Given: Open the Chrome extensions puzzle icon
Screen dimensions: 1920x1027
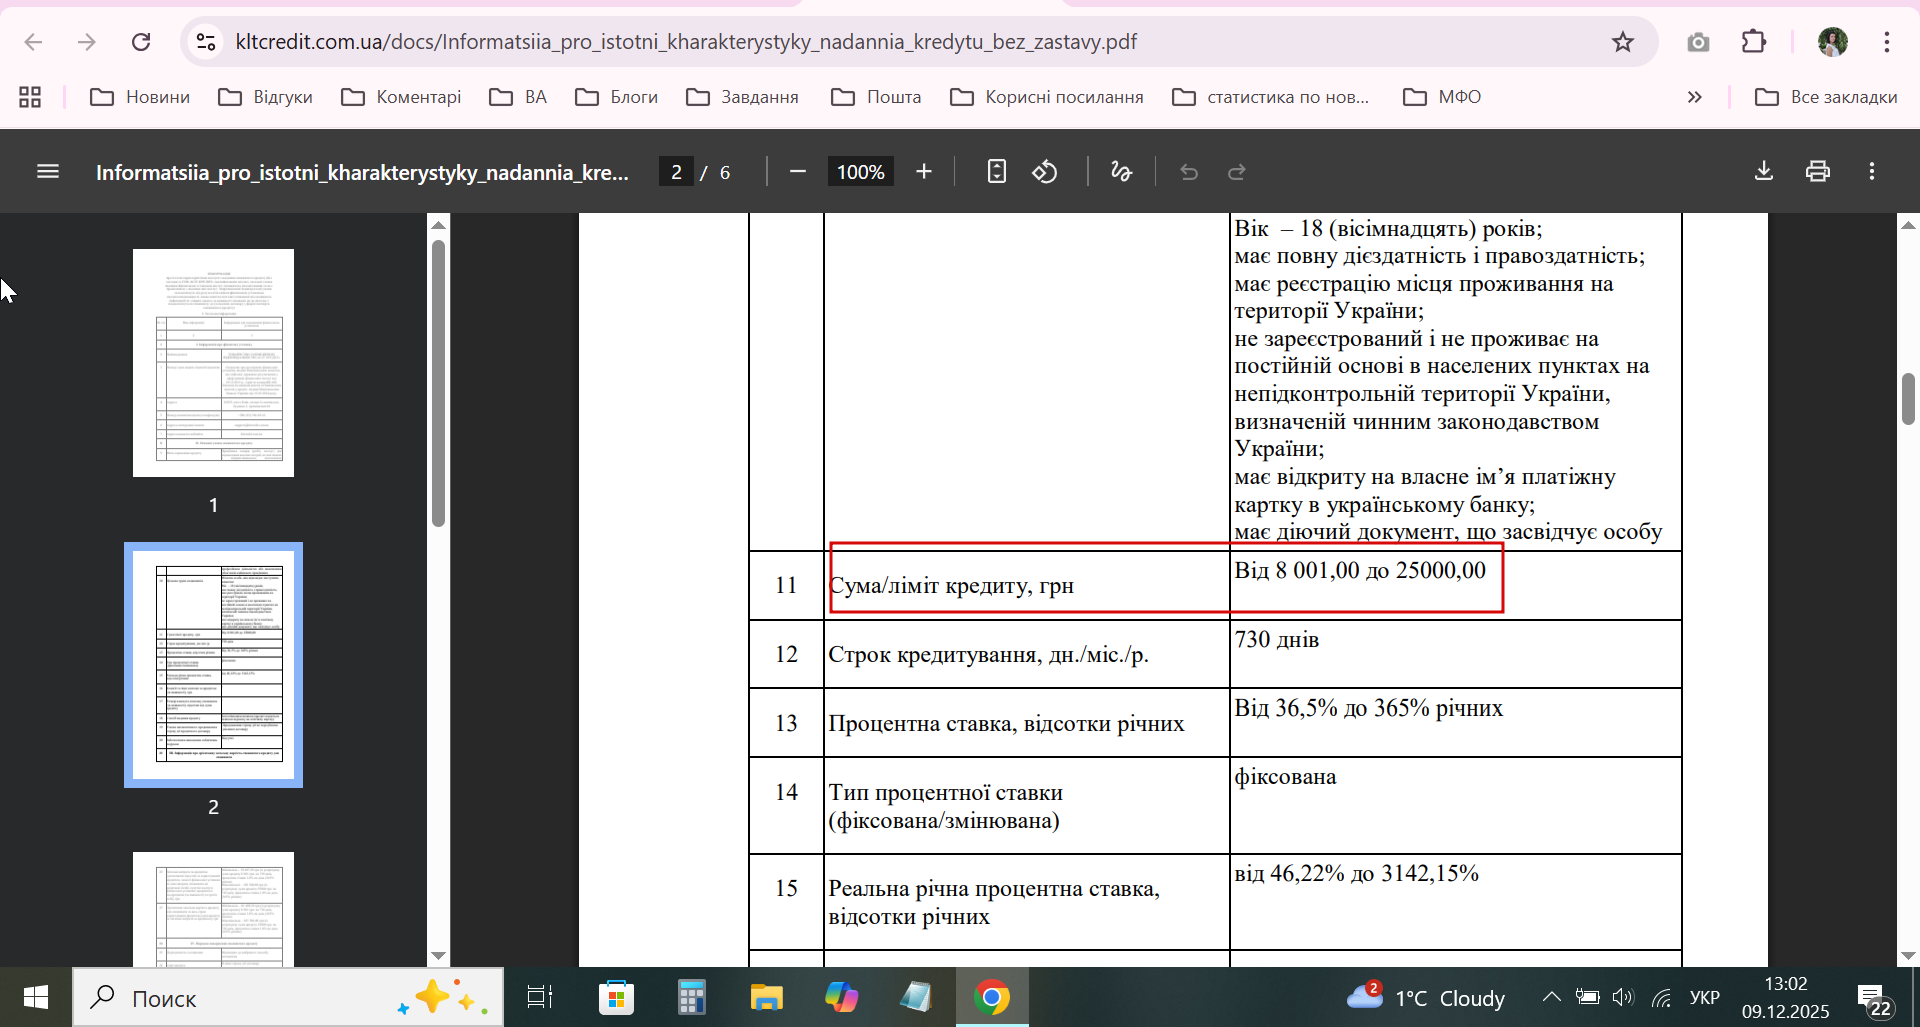Looking at the screenshot, I should pos(1753,42).
